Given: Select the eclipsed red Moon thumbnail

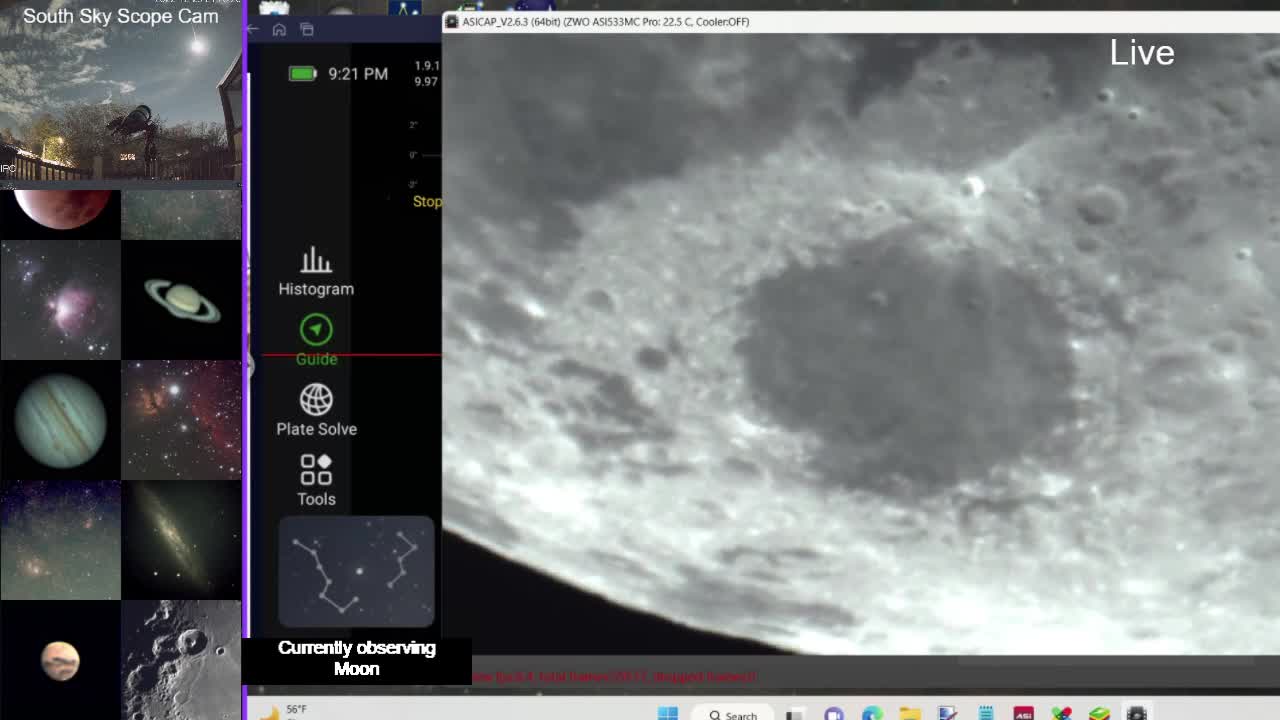Looking at the screenshot, I should click(x=60, y=214).
